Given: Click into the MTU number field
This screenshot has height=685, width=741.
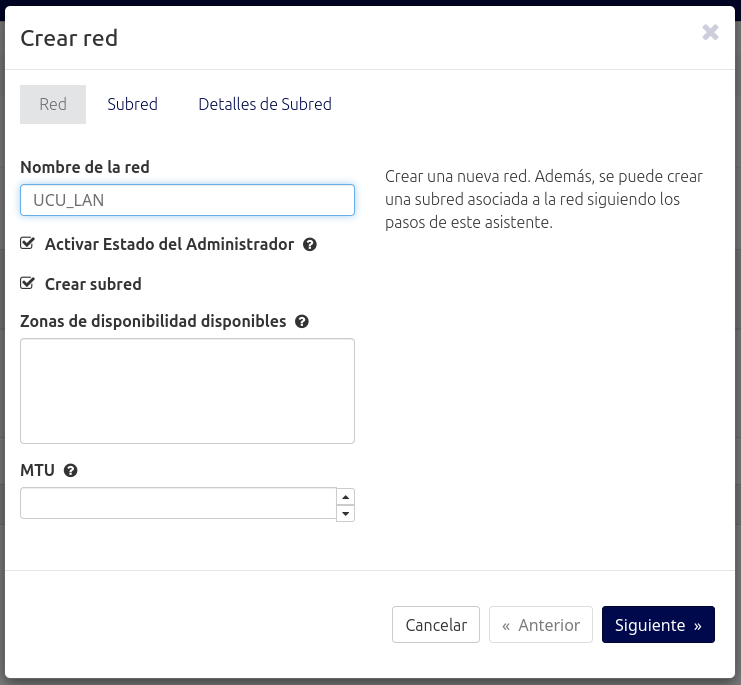Looking at the screenshot, I should (x=178, y=503).
